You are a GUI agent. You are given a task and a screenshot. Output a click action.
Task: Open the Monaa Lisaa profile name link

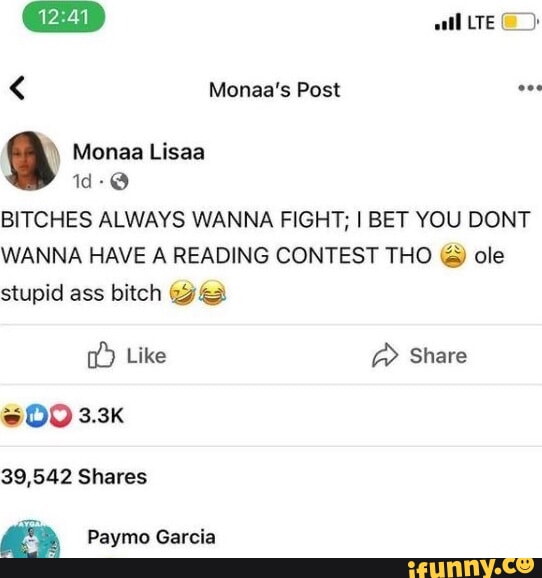click(139, 152)
